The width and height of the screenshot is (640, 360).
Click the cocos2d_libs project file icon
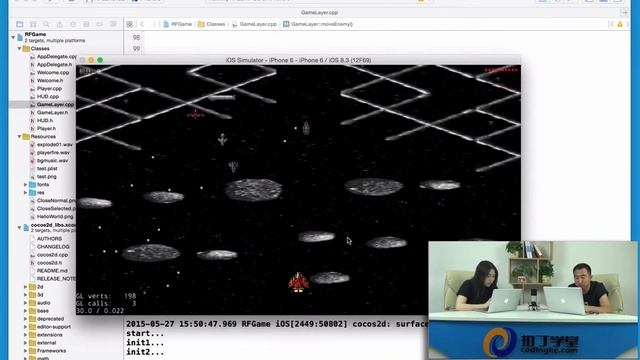pyautogui.click(x=26, y=227)
